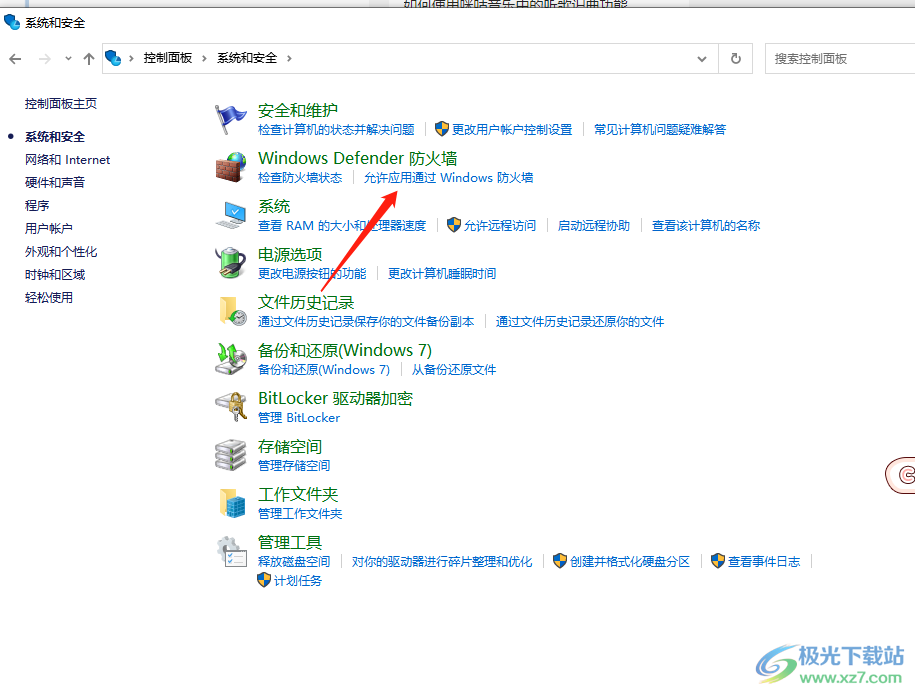This screenshot has width=915, height=694.
Task: Select 系统和安全 in the address bar
Action: tap(247, 58)
